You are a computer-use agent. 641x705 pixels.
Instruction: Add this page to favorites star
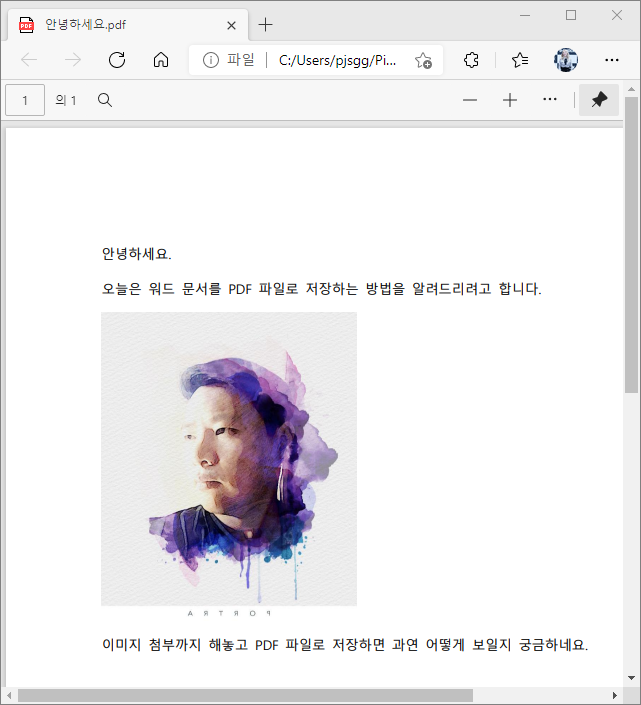[423, 60]
